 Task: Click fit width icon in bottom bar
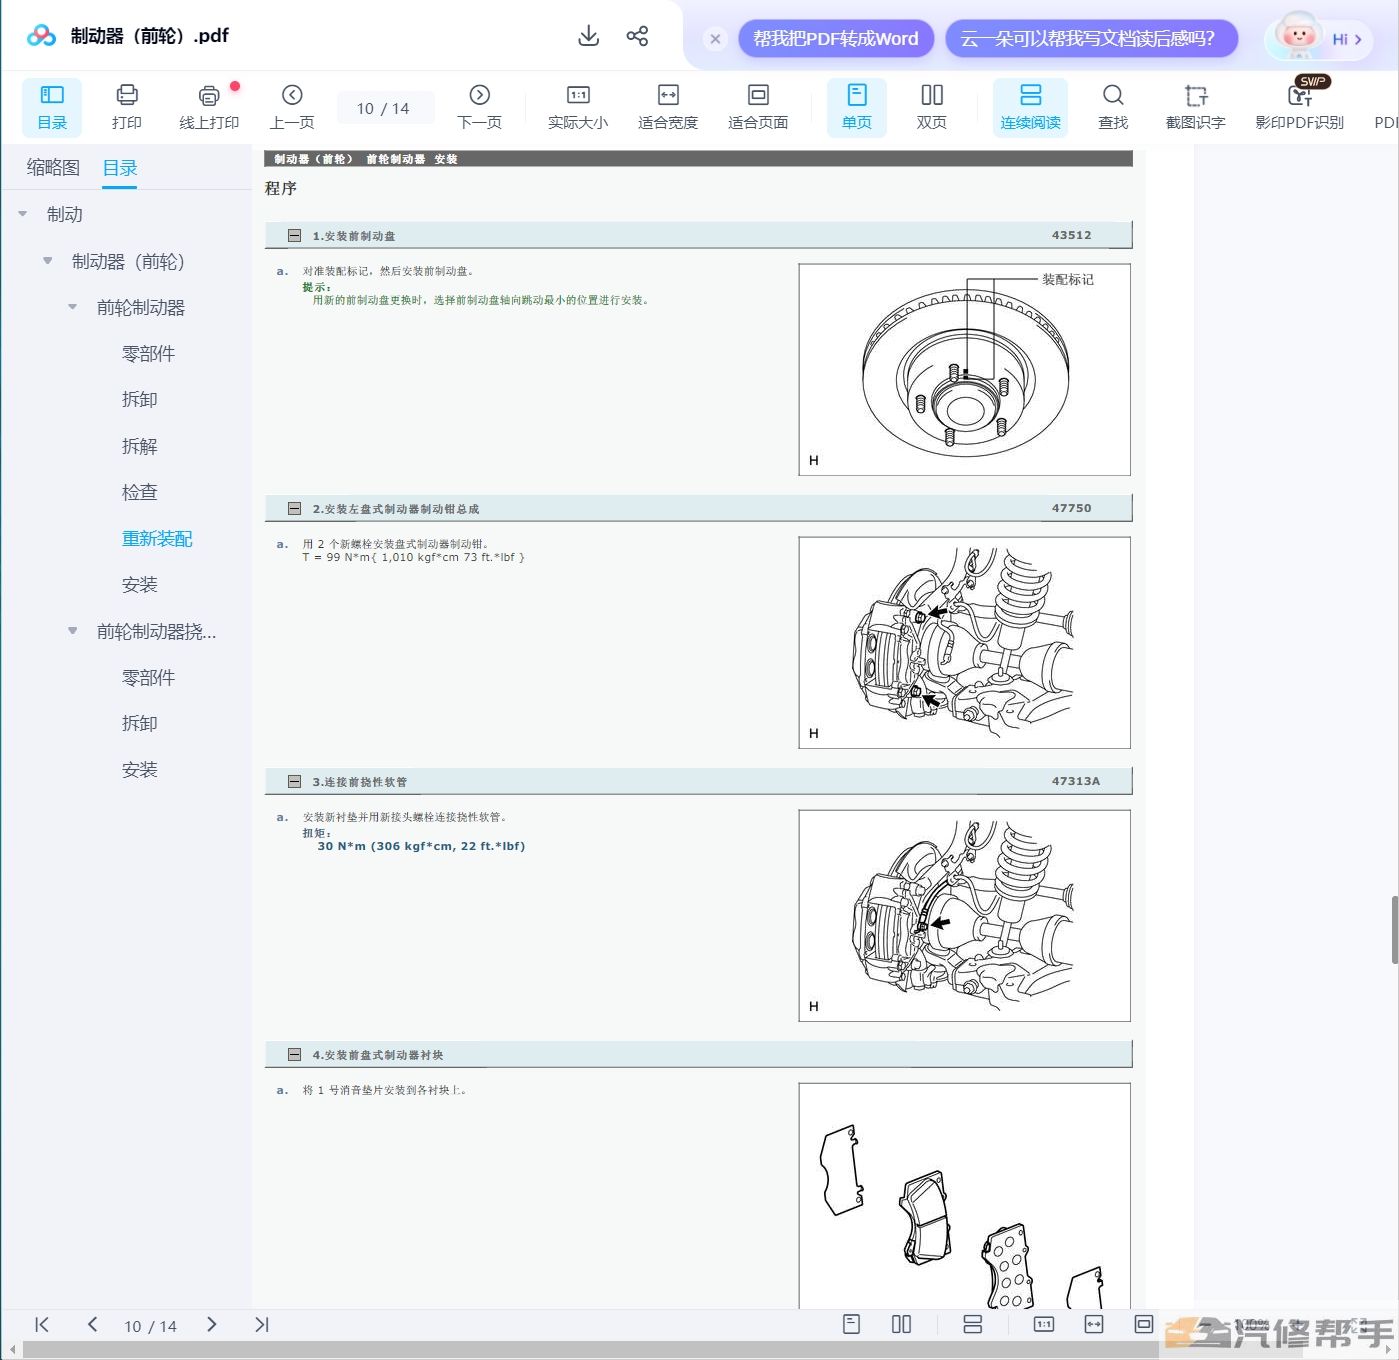click(x=1094, y=1324)
